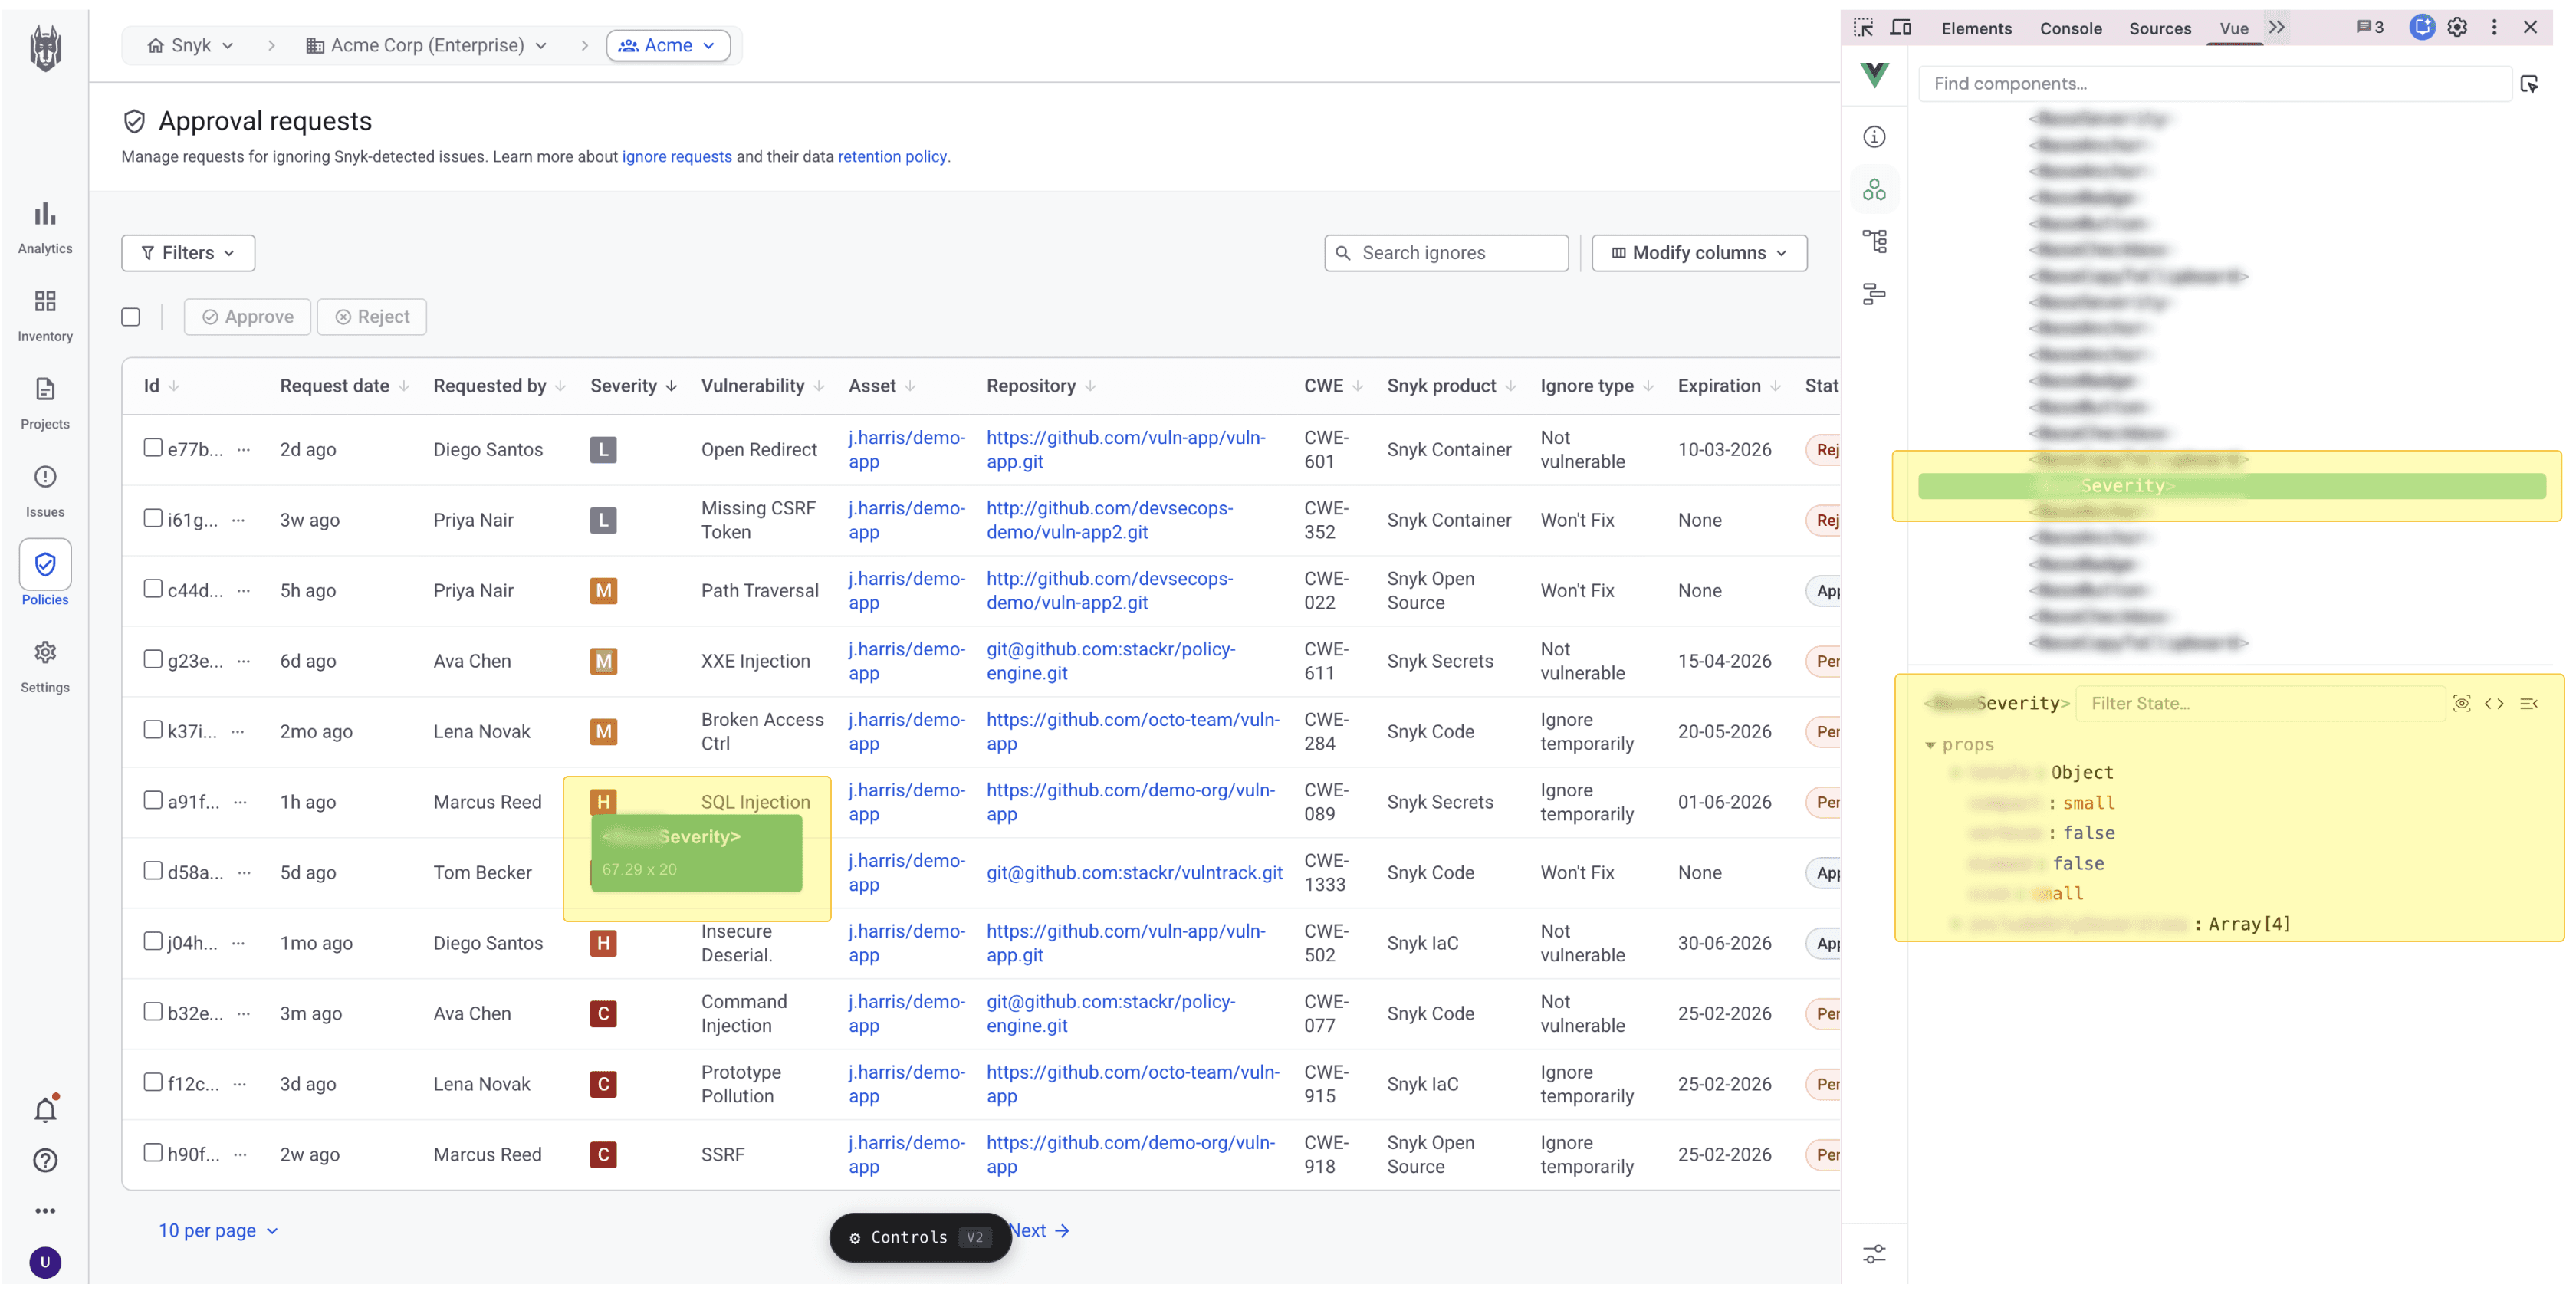Select the b32e row checkbox

(x=153, y=1012)
